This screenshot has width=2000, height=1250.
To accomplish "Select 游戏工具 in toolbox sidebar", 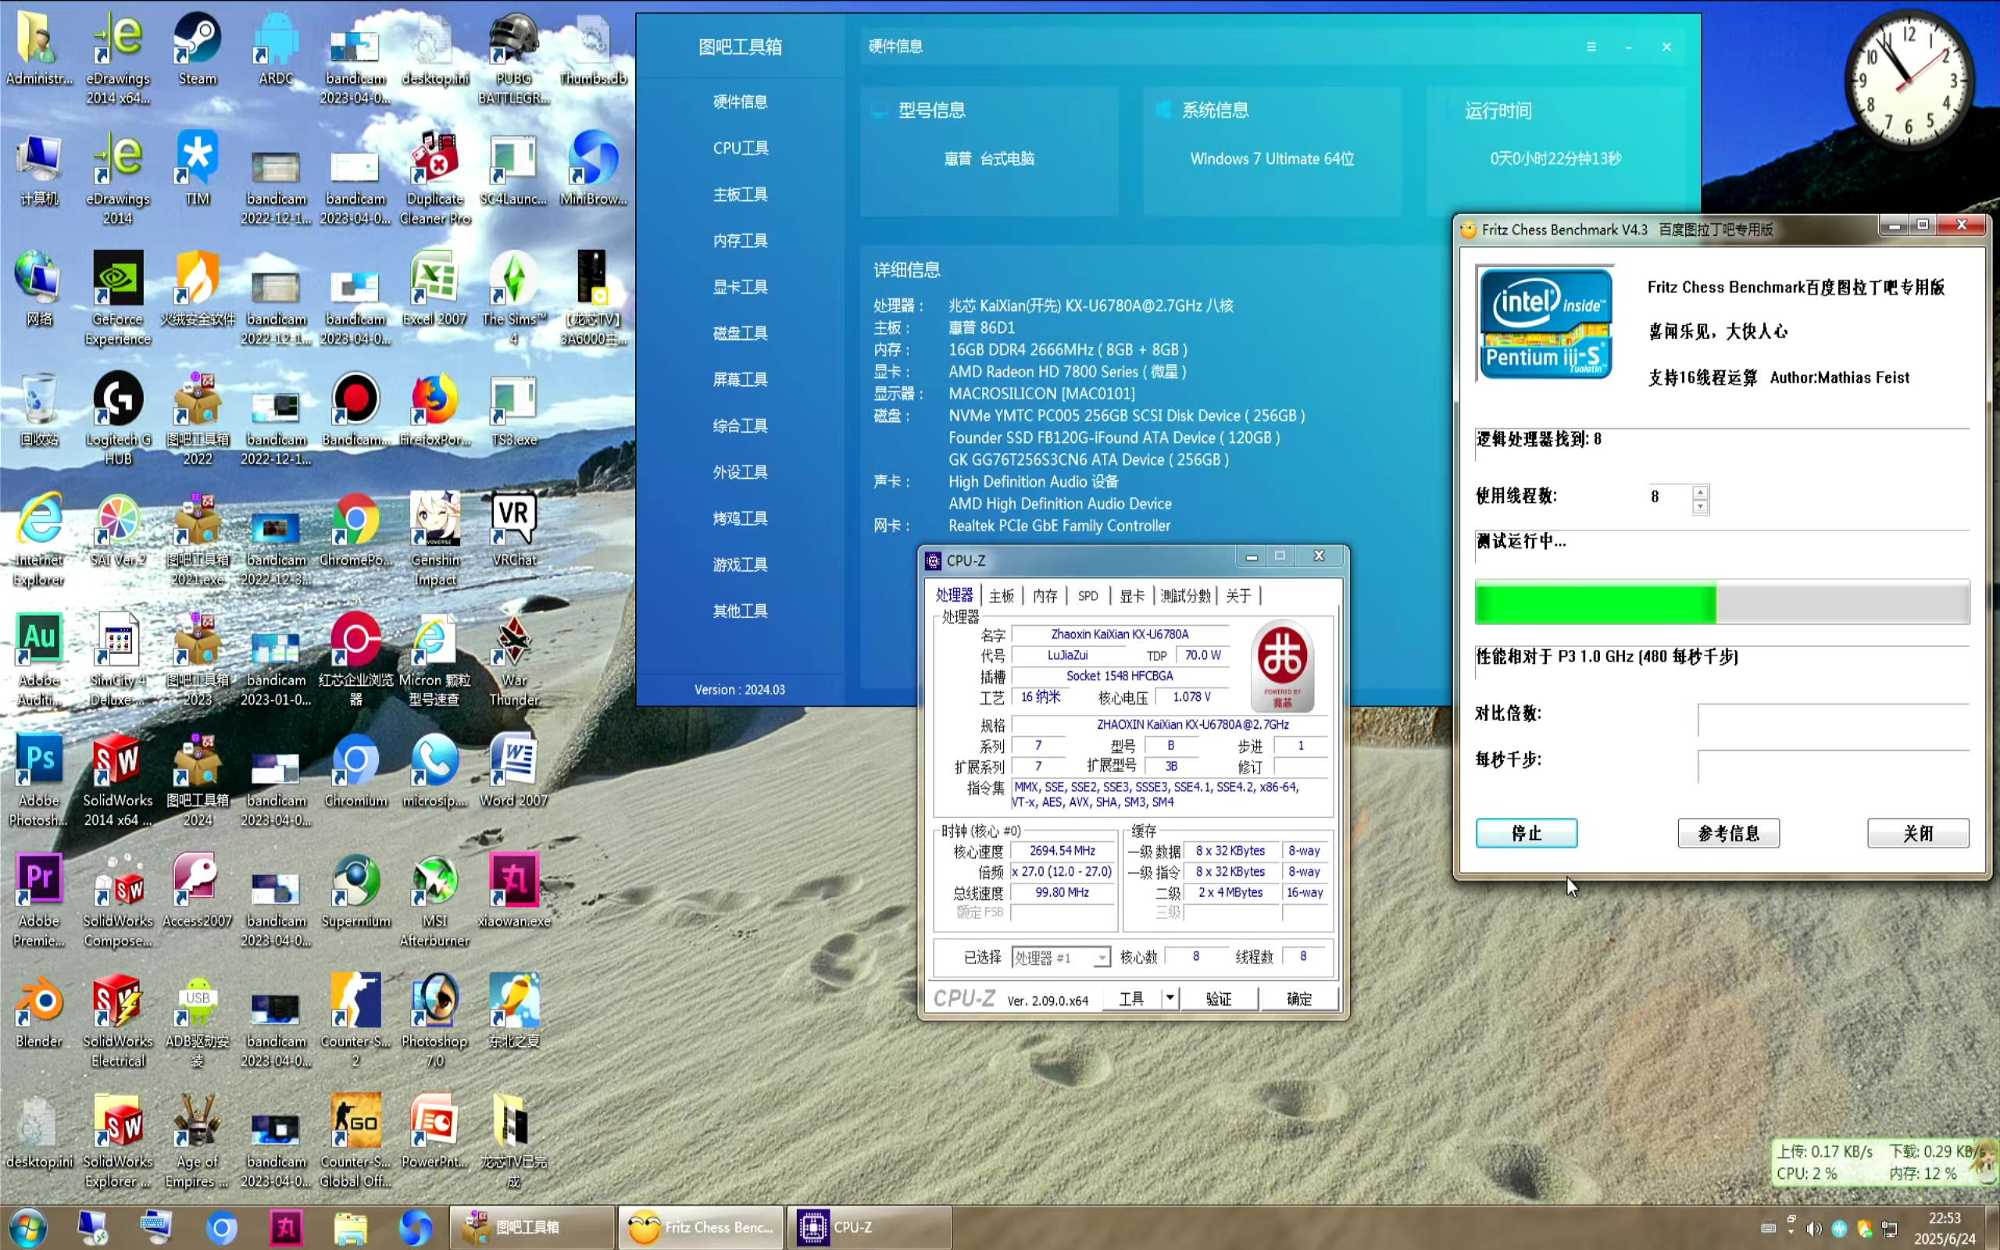I will point(740,564).
